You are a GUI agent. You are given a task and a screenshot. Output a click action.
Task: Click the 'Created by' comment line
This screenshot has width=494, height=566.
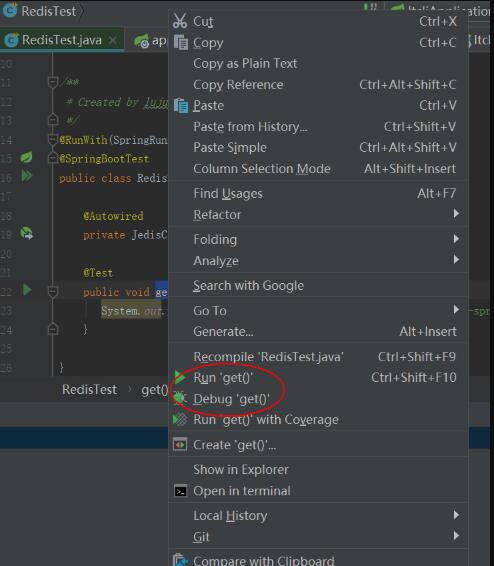pyautogui.click(x=118, y=103)
